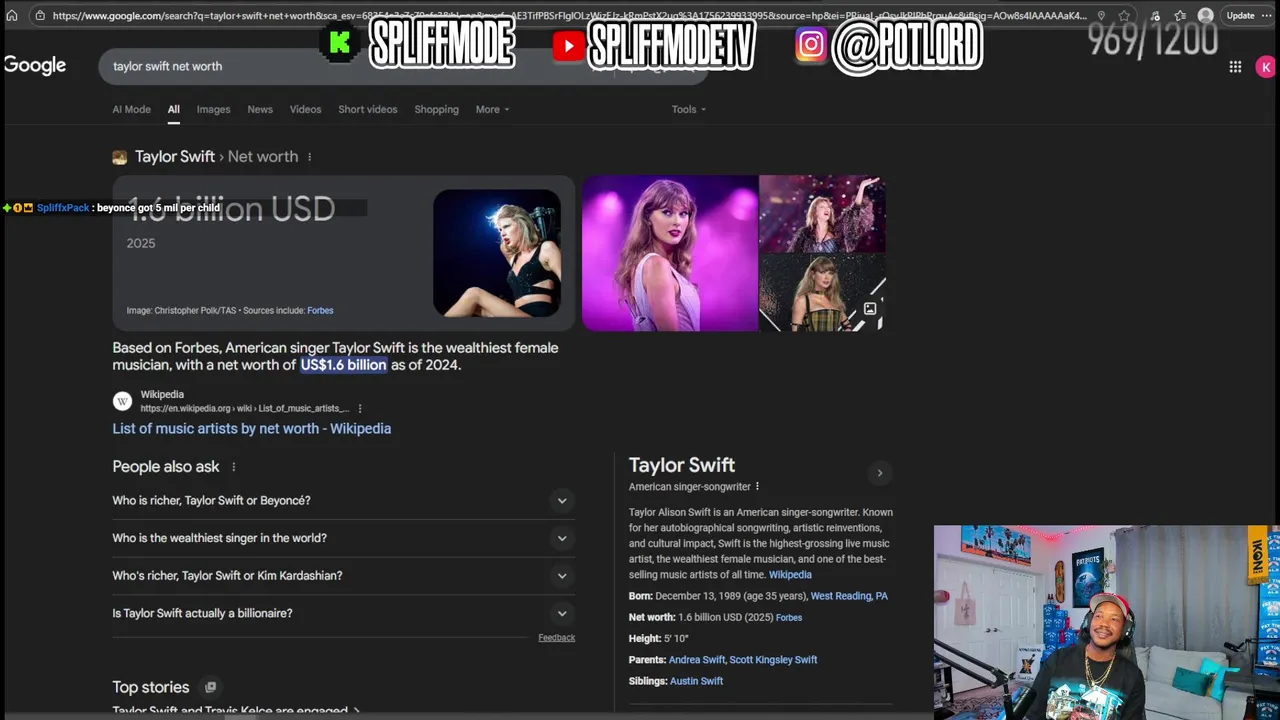Go to the browser home page icon

(x=12, y=16)
